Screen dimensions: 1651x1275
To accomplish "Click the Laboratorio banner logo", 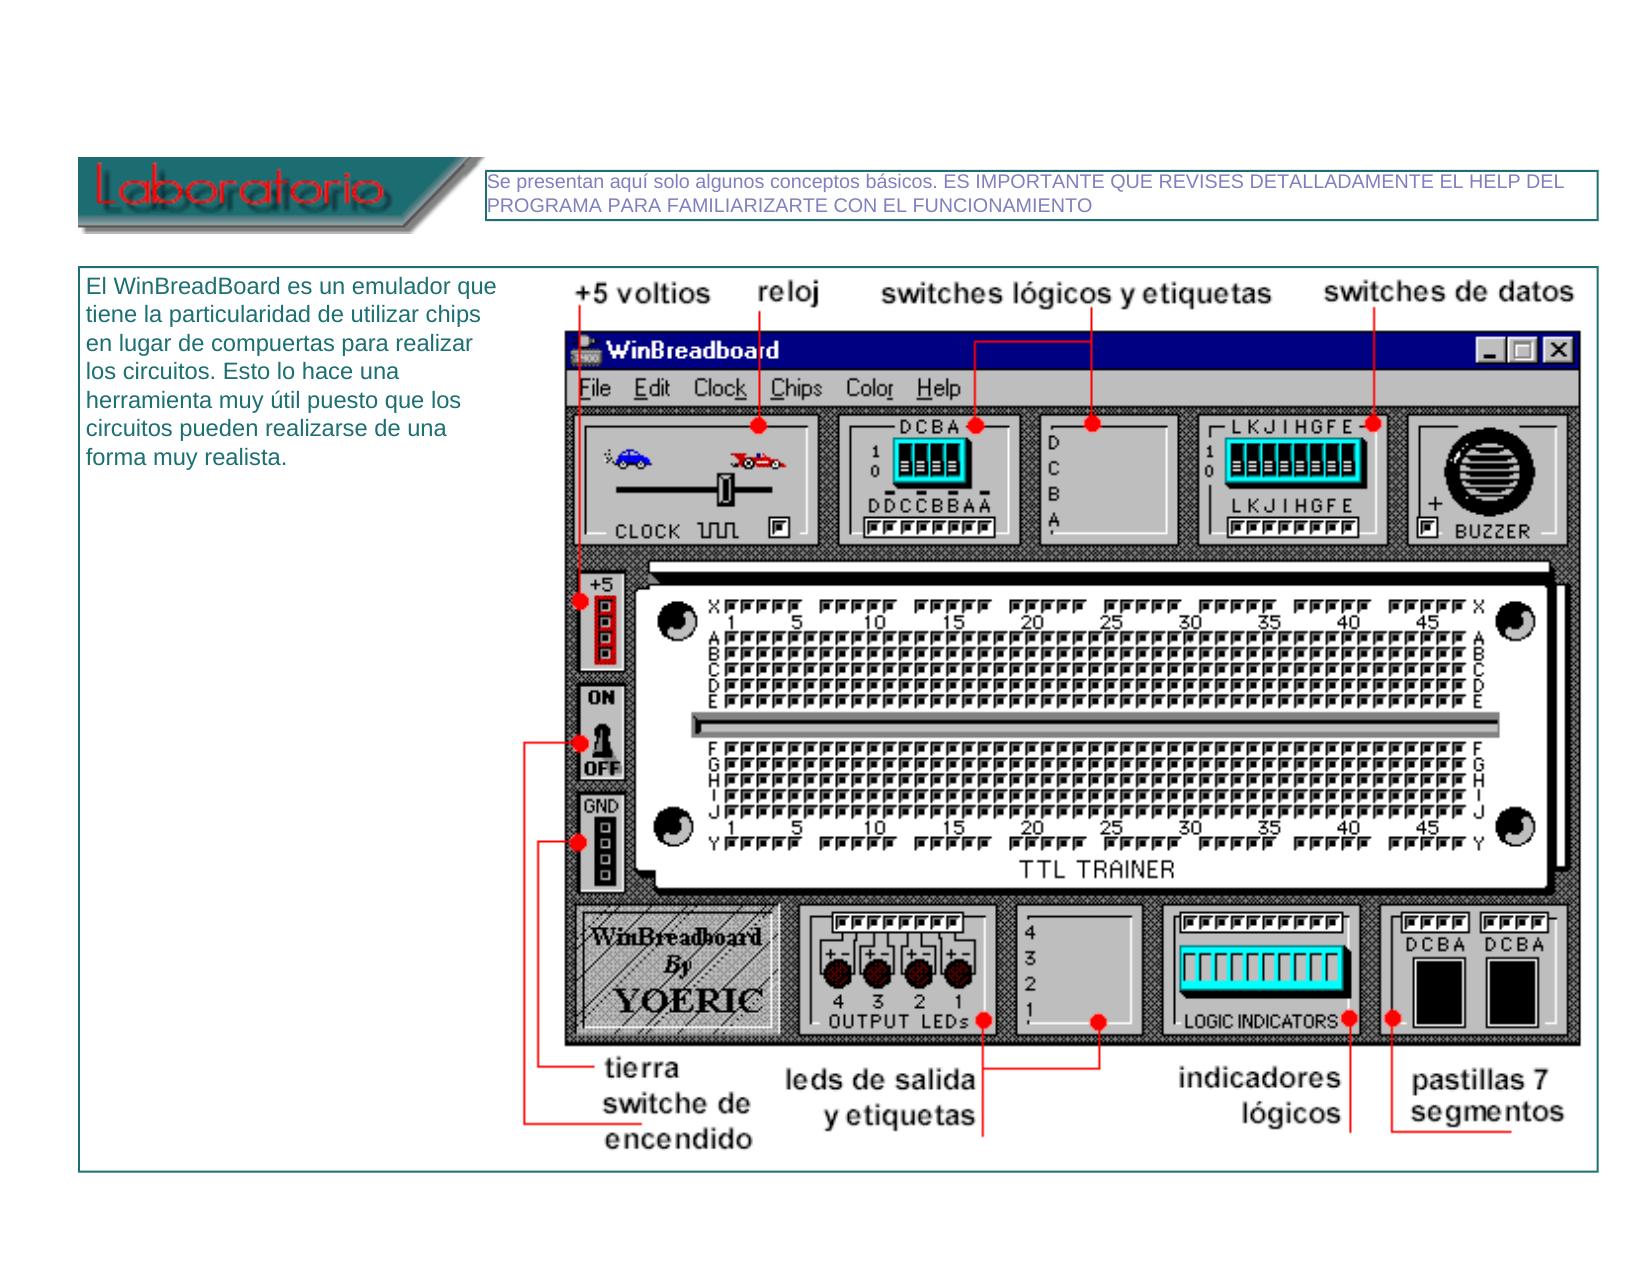I will click(280, 194).
